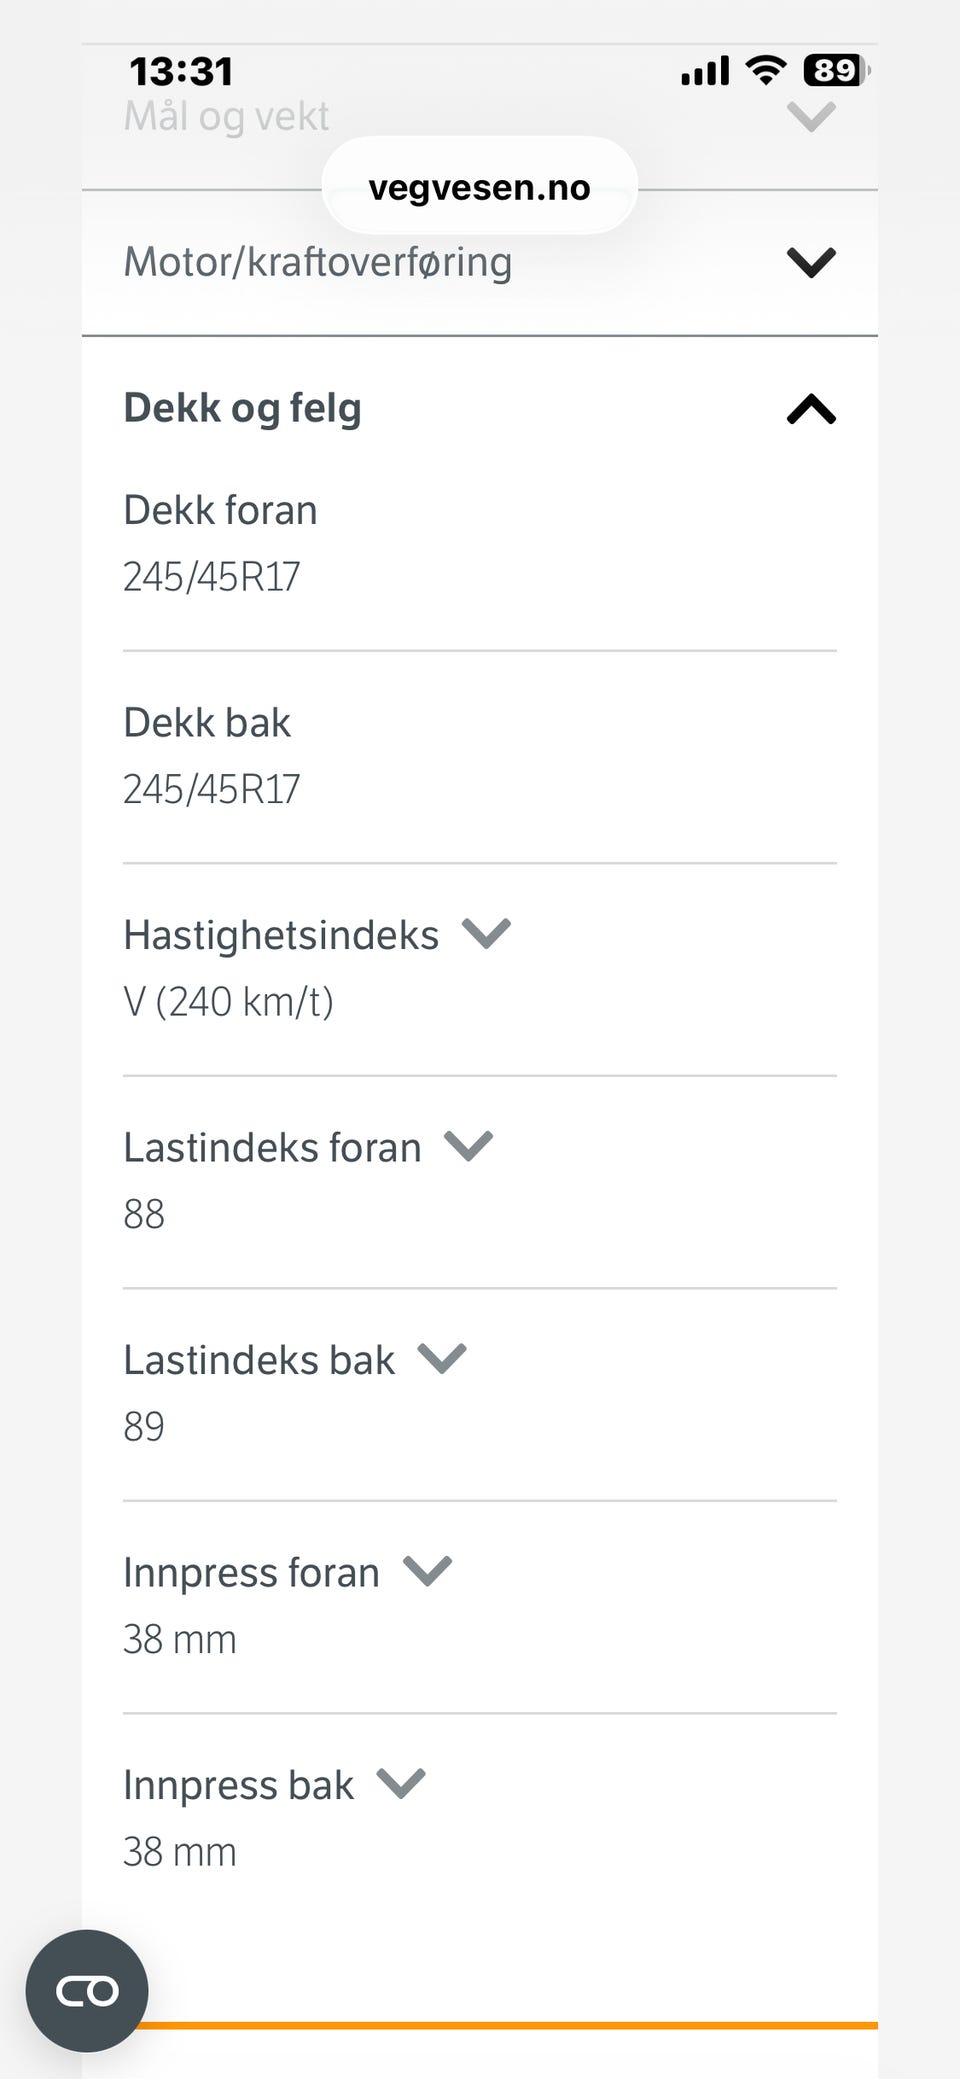Tap the Wi-Fi status icon

tap(766, 70)
